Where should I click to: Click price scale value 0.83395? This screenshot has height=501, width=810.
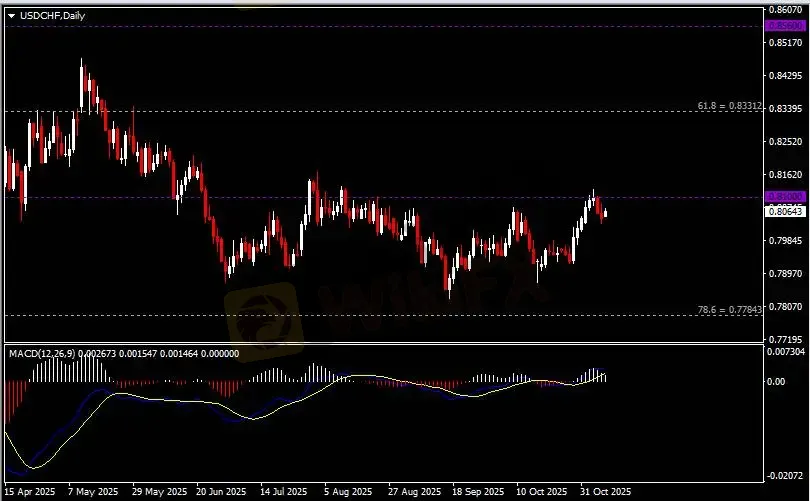(786, 108)
